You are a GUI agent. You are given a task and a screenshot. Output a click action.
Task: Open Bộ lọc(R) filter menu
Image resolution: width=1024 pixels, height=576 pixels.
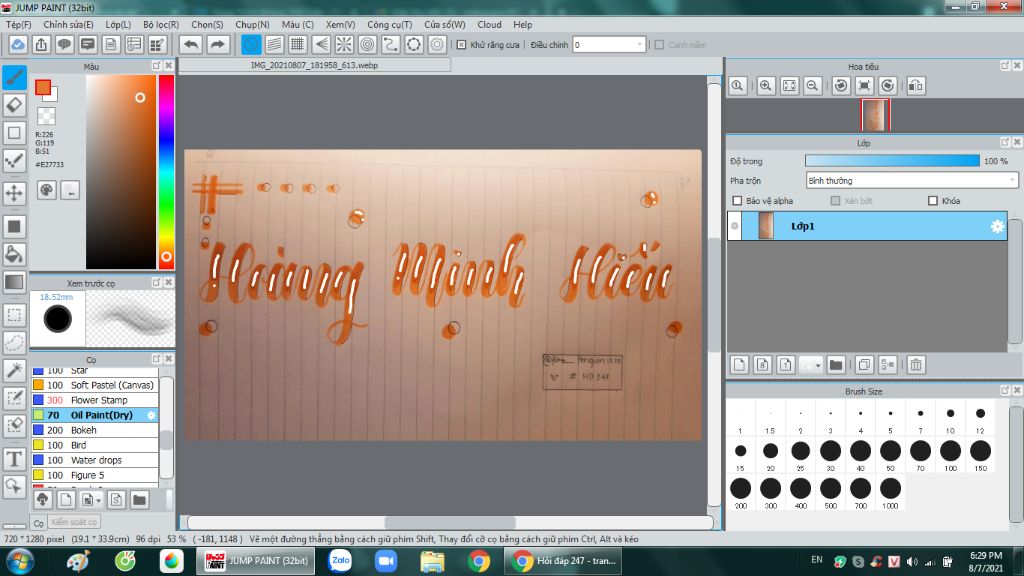(x=161, y=24)
